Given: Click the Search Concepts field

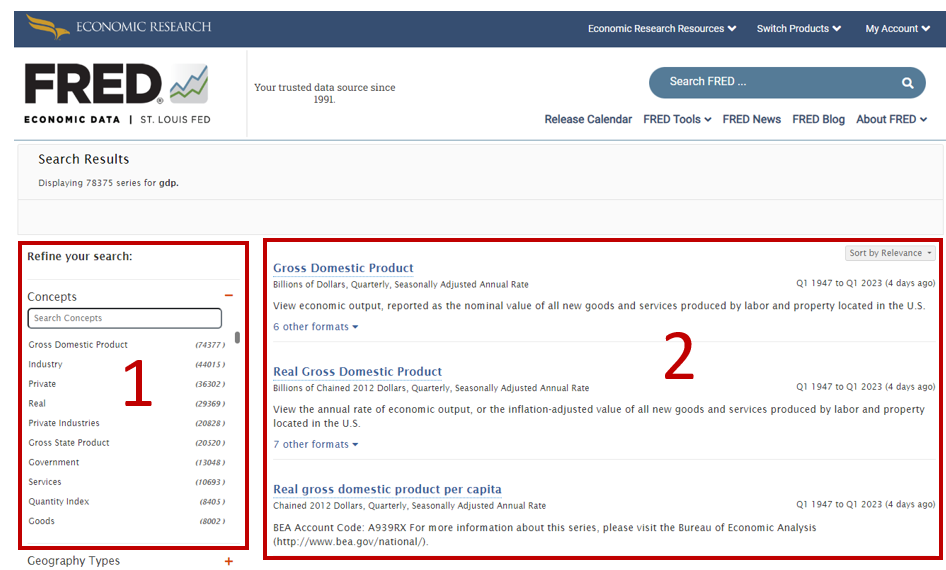Looking at the screenshot, I should point(125,318).
